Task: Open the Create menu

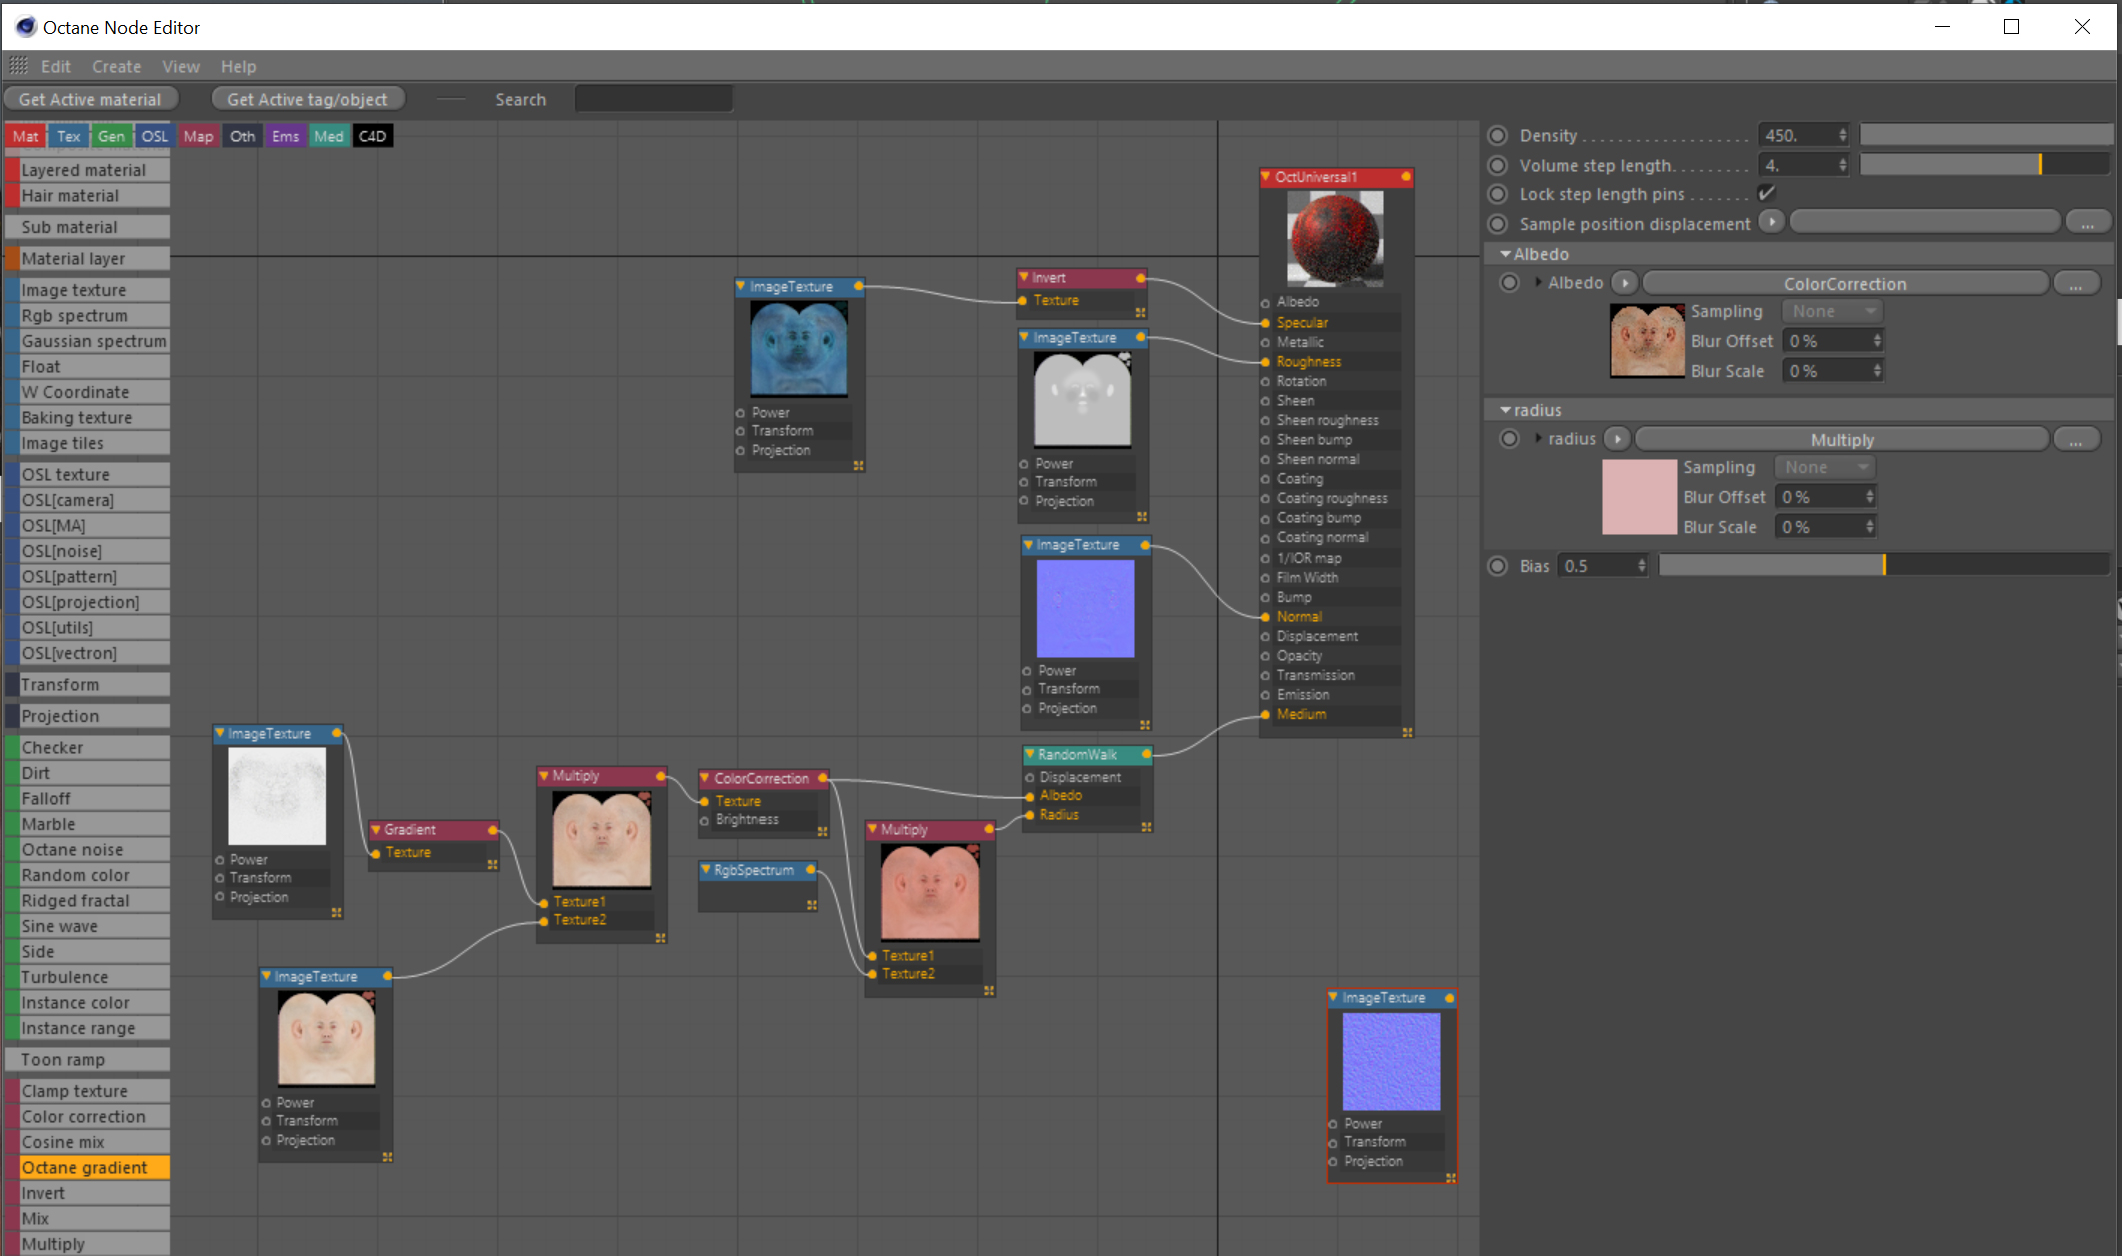Action: [x=116, y=66]
